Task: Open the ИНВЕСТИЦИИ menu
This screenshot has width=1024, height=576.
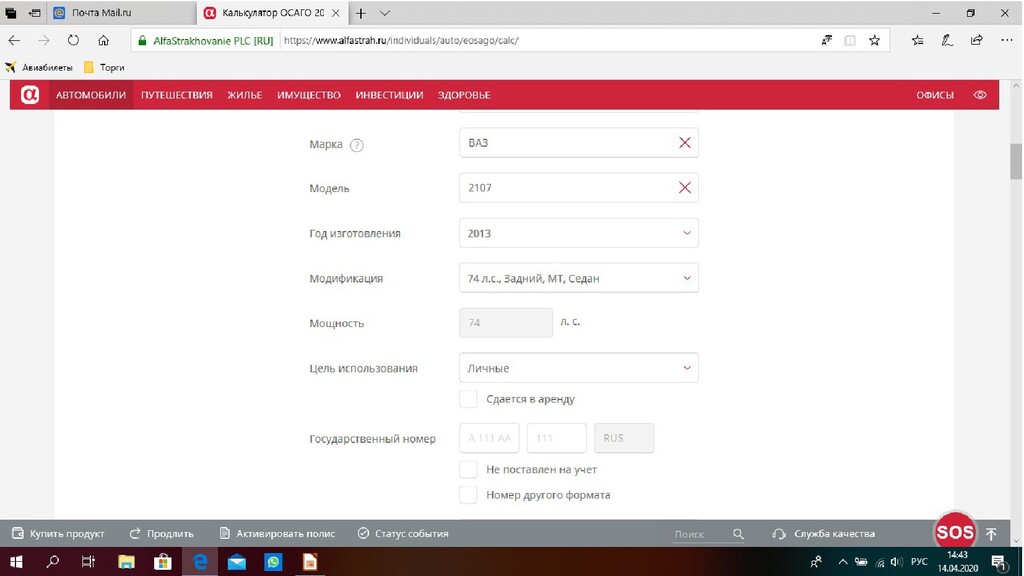Action: point(389,95)
